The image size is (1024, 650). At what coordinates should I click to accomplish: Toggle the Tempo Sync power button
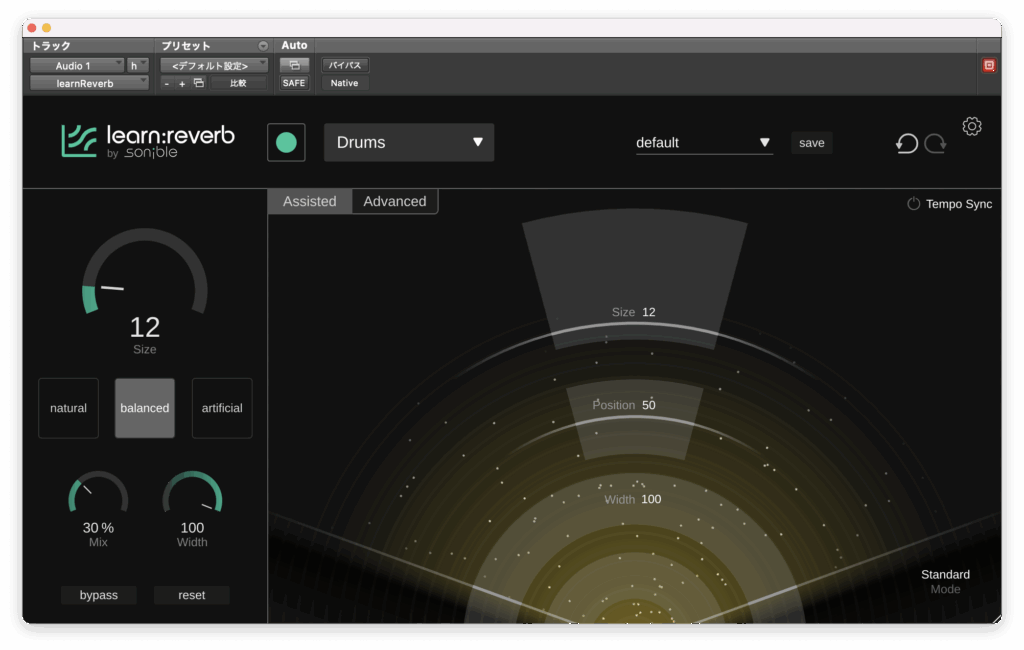[x=913, y=204]
